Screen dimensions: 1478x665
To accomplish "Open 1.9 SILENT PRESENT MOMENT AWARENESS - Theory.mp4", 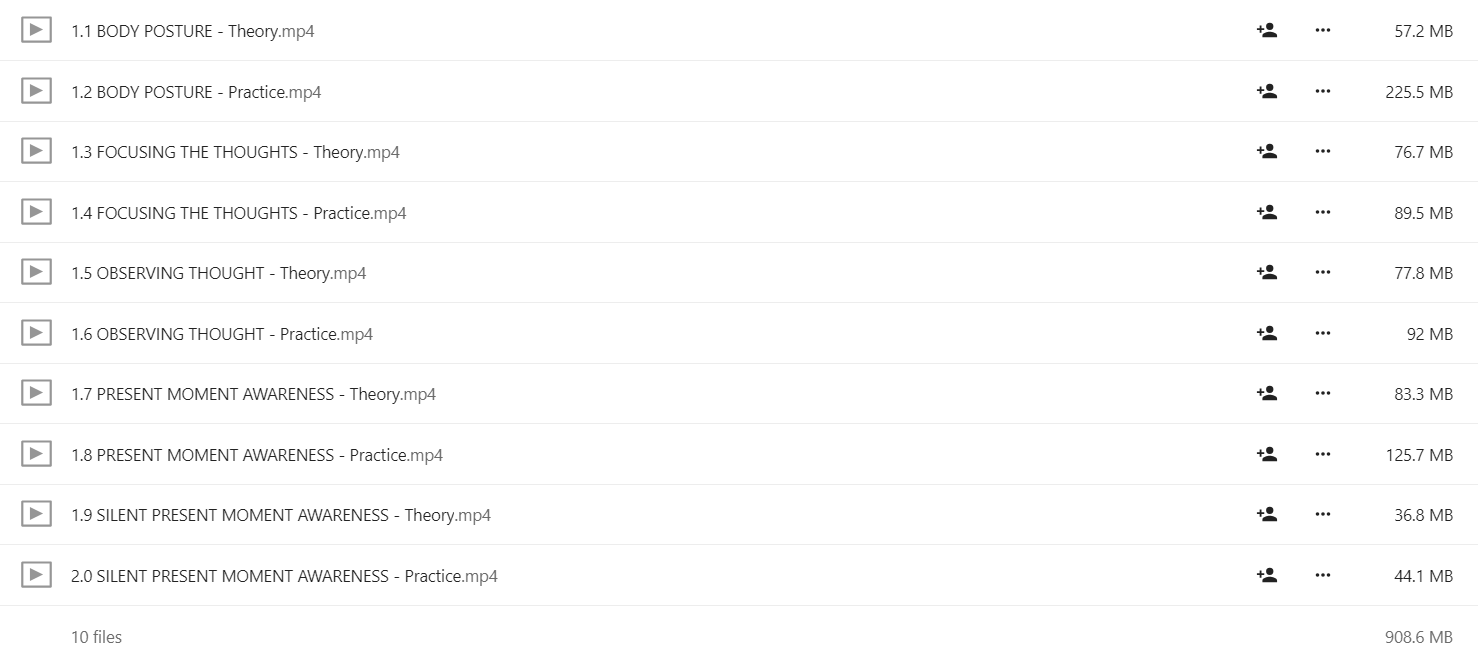I will (x=281, y=515).
